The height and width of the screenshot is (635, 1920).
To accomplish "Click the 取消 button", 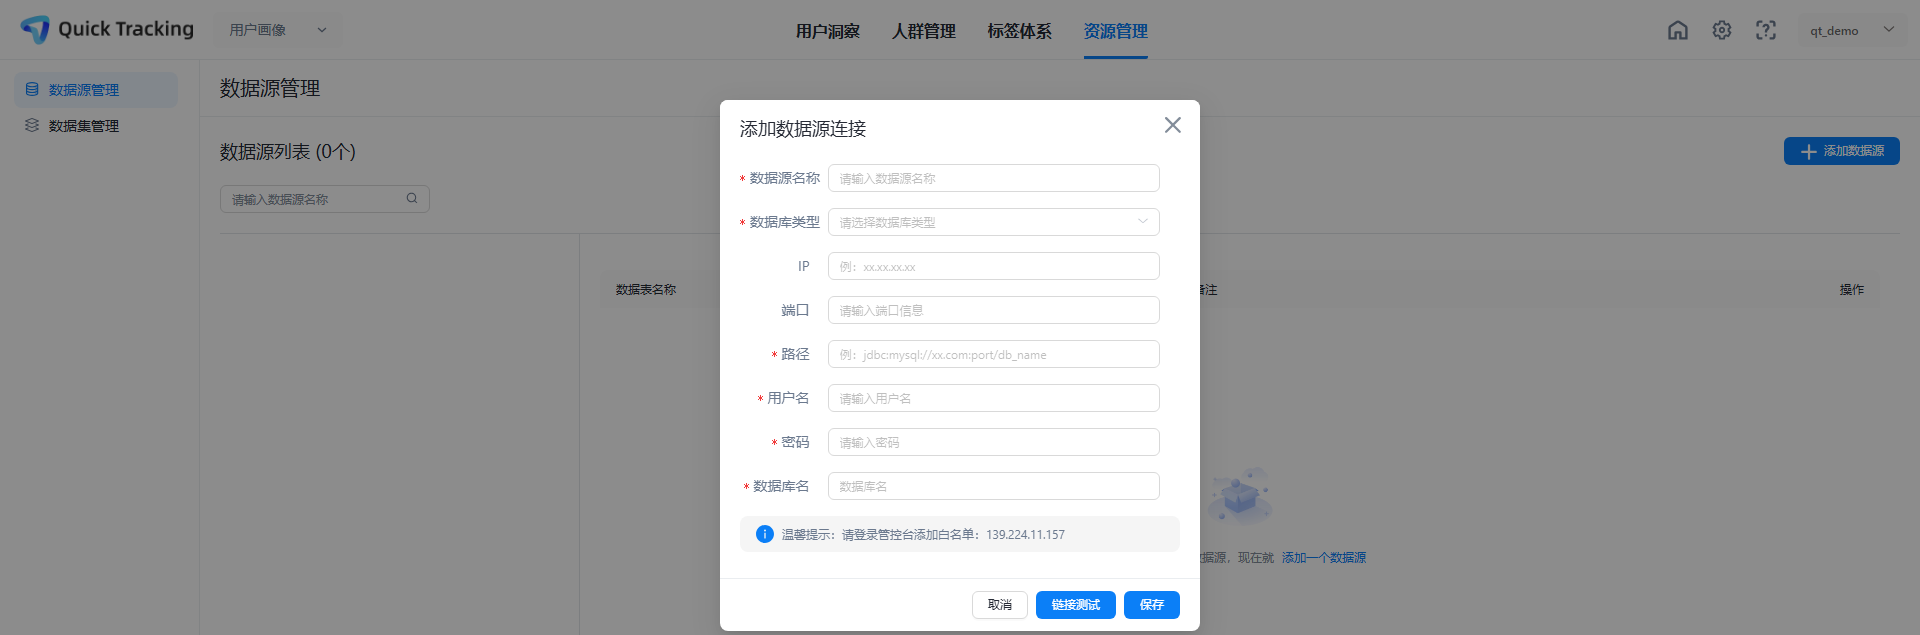I will tap(1000, 605).
